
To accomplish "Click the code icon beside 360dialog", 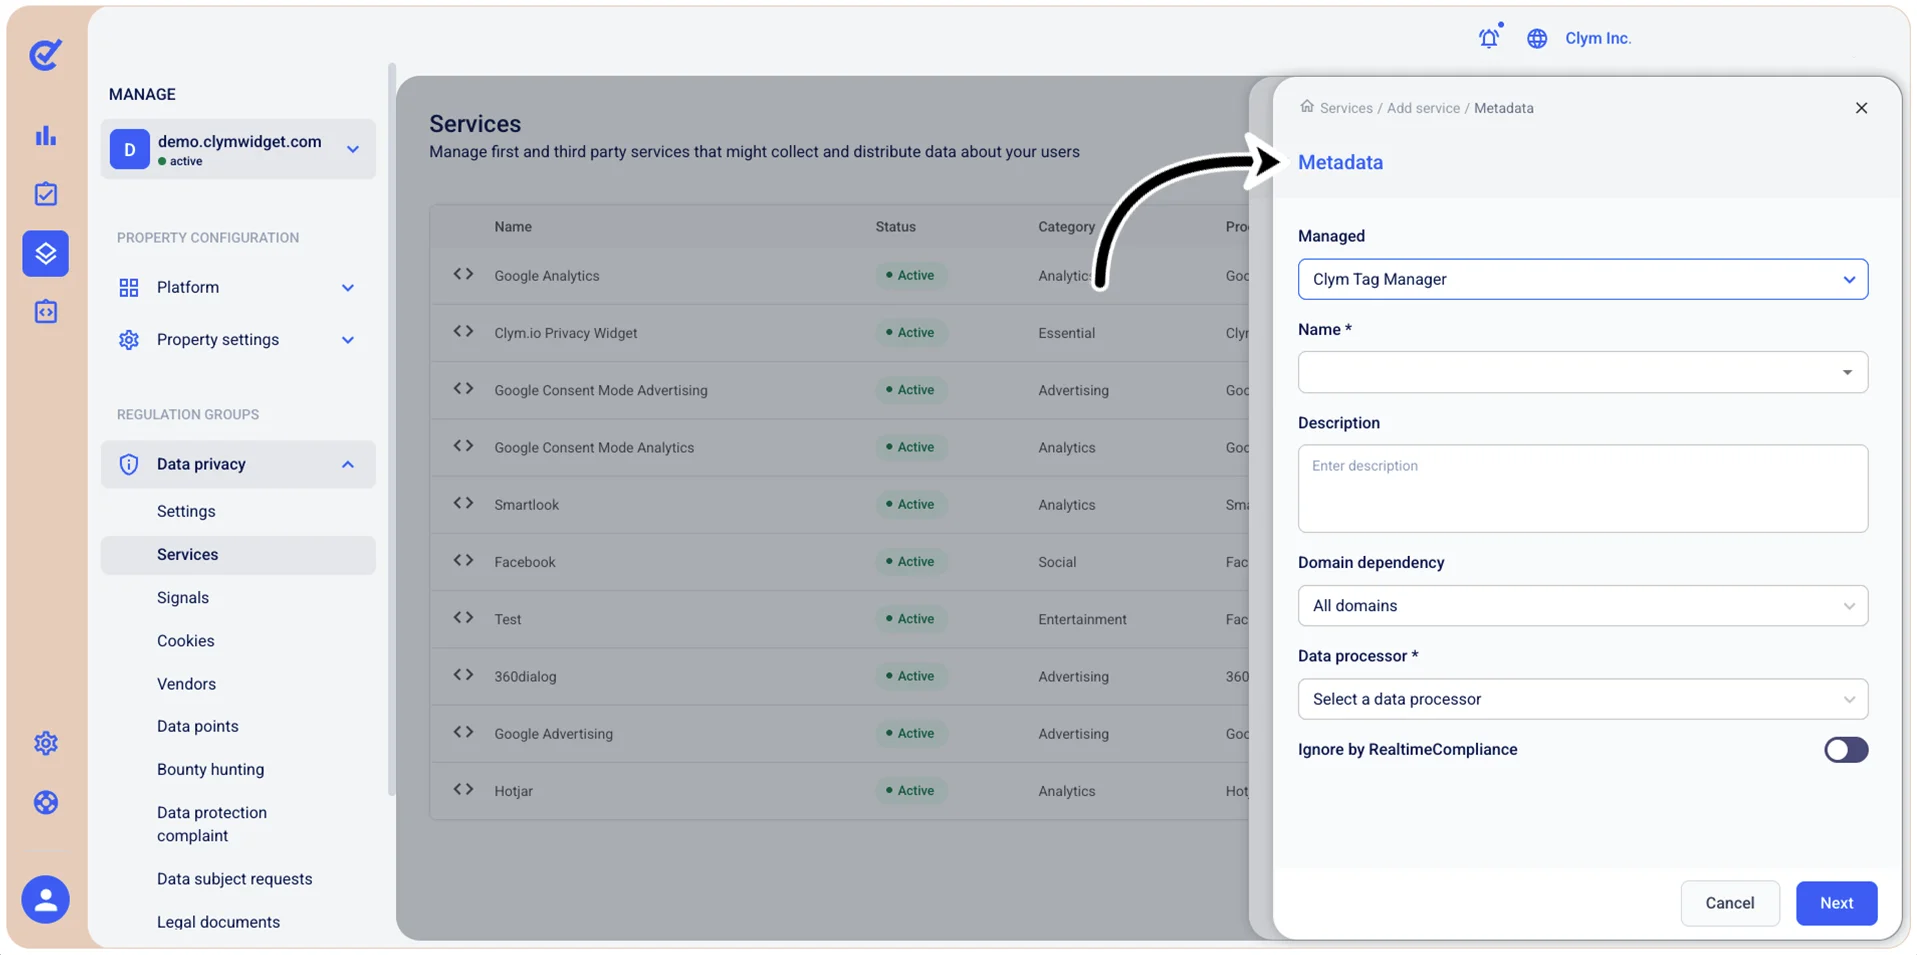I will point(463,675).
